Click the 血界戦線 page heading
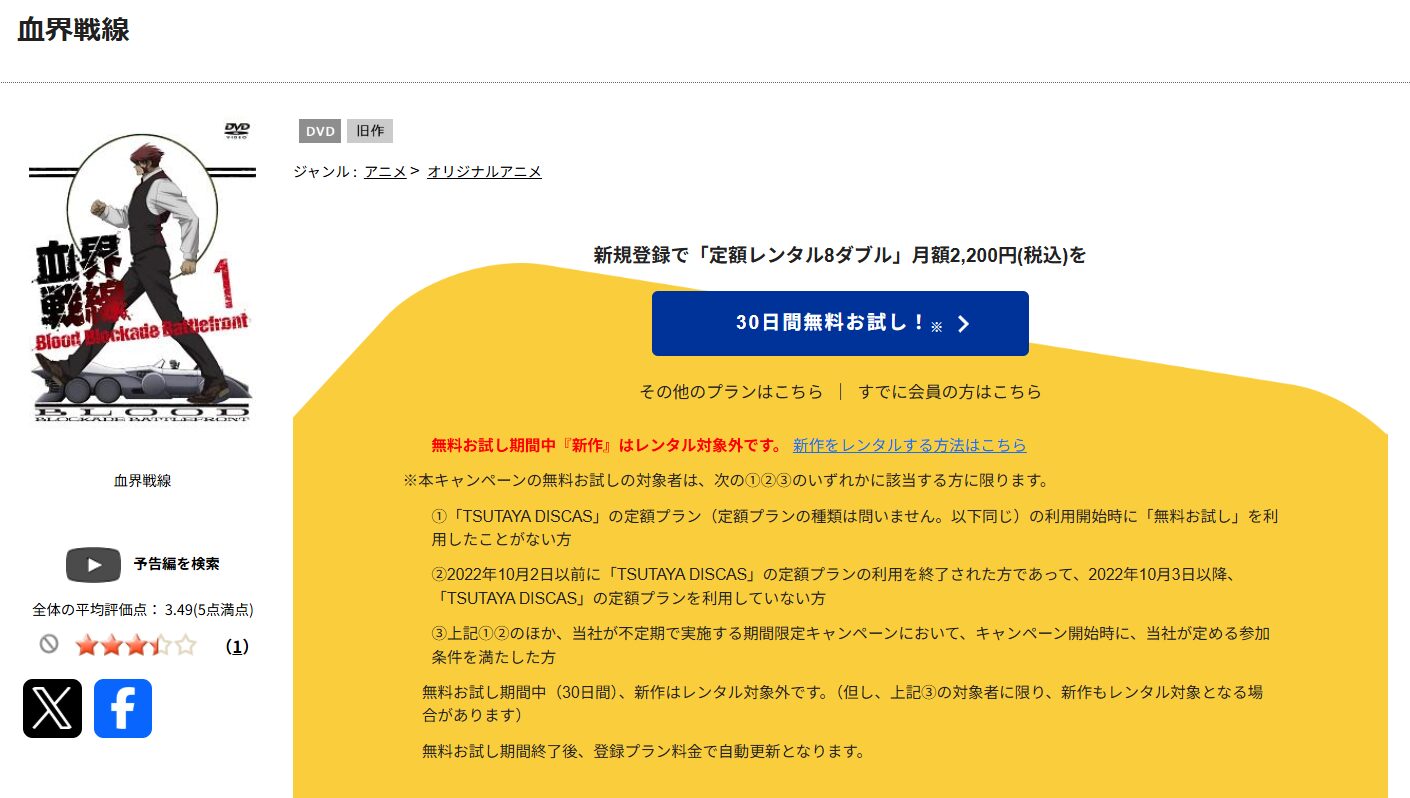Image resolution: width=1410 pixels, height=798 pixels. click(73, 30)
